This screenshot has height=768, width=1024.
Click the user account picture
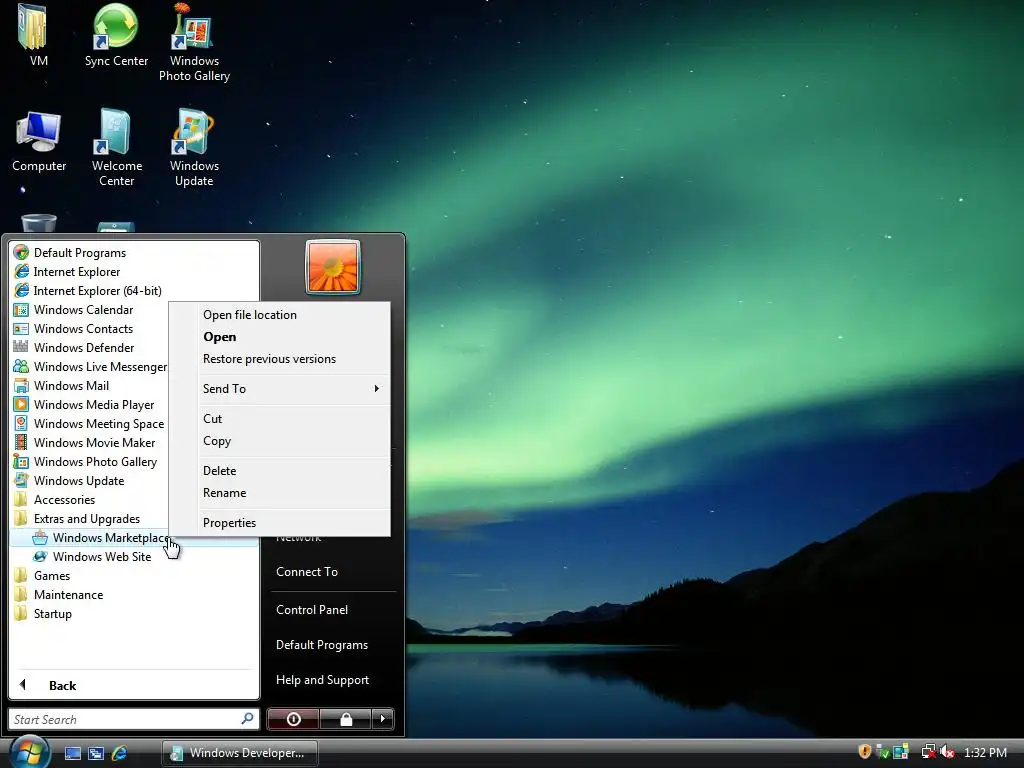pyautogui.click(x=332, y=266)
